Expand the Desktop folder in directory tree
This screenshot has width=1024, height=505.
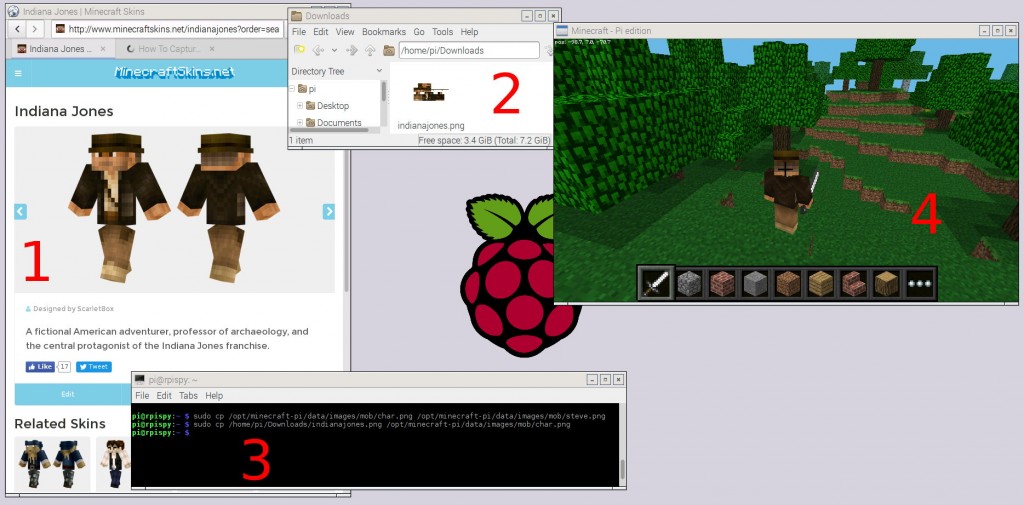coord(300,106)
